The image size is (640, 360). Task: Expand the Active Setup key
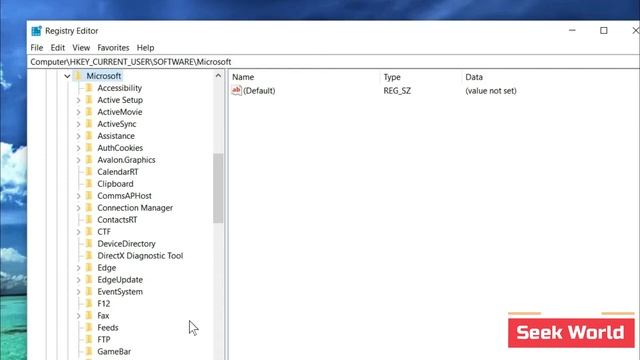[x=78, y=100]
